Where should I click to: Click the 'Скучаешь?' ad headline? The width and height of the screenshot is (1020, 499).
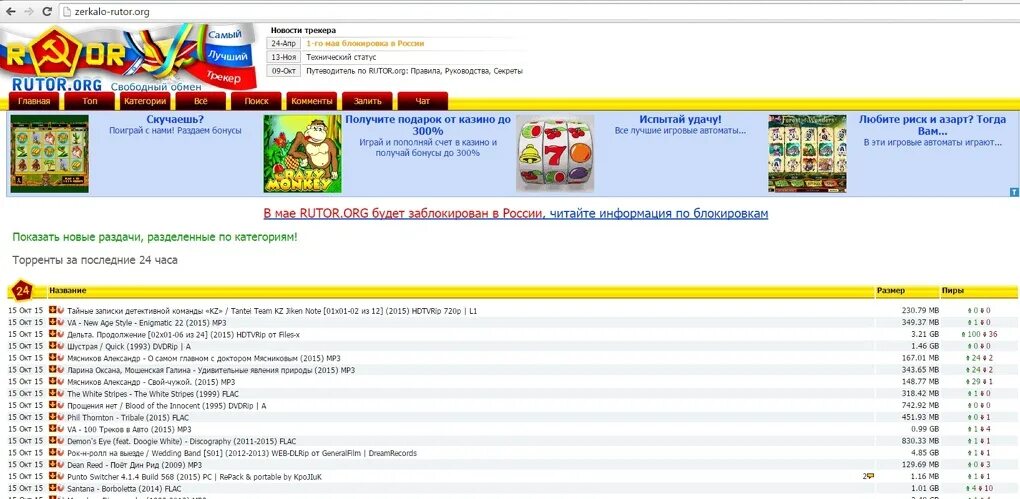coord(175,120)
